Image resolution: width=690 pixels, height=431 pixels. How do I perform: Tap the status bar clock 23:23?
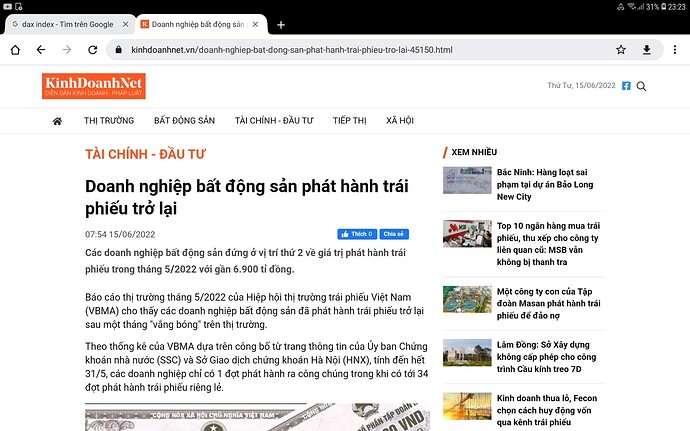click(676, 7)
